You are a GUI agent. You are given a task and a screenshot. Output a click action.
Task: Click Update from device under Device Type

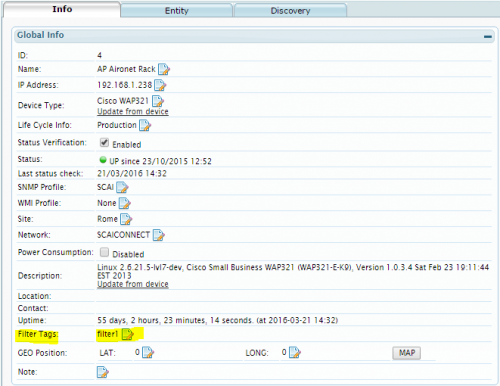point(133,111)
